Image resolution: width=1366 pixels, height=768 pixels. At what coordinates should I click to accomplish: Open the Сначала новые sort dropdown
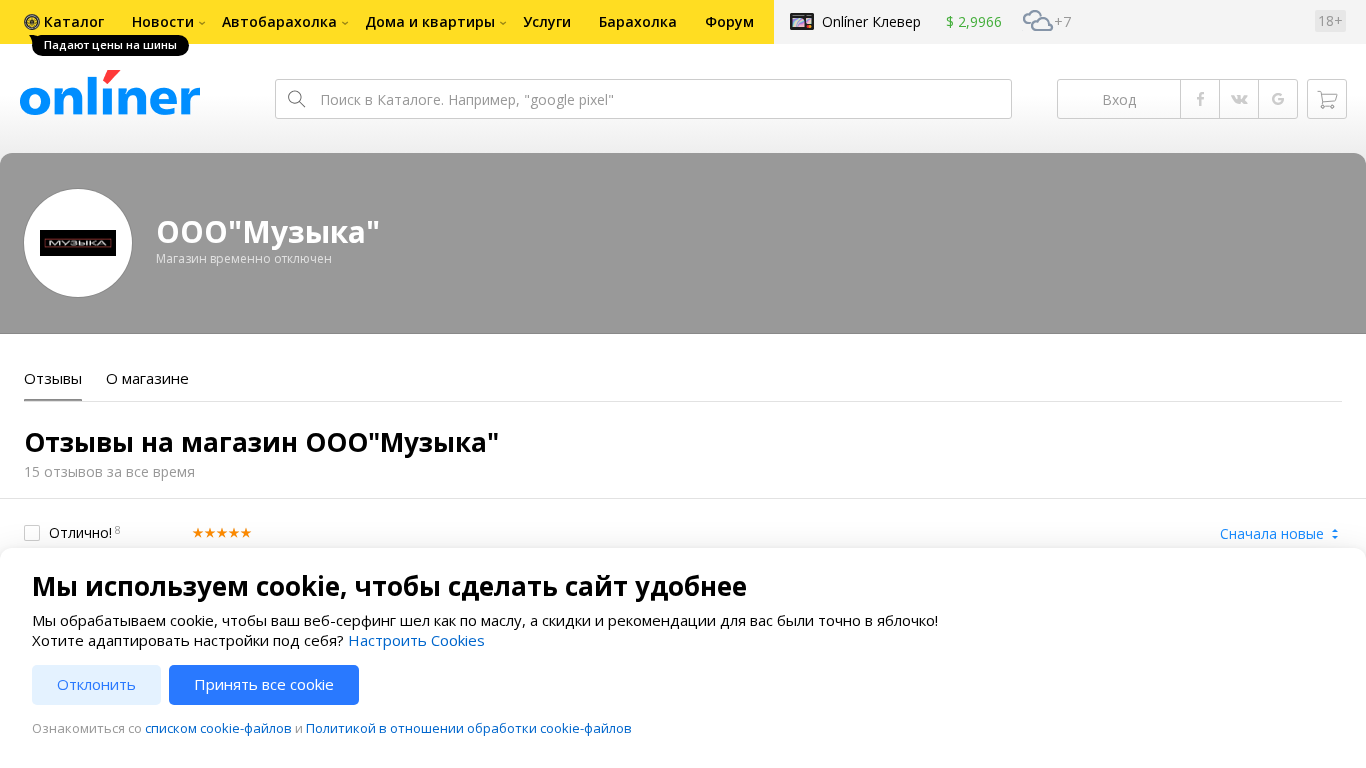[1279, 534]
